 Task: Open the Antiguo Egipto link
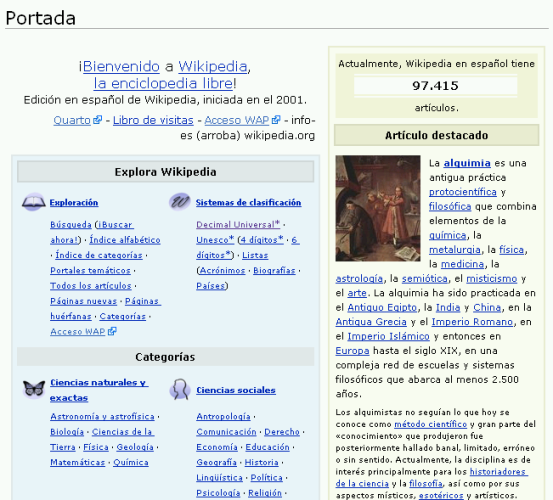(x=382, y=308)
